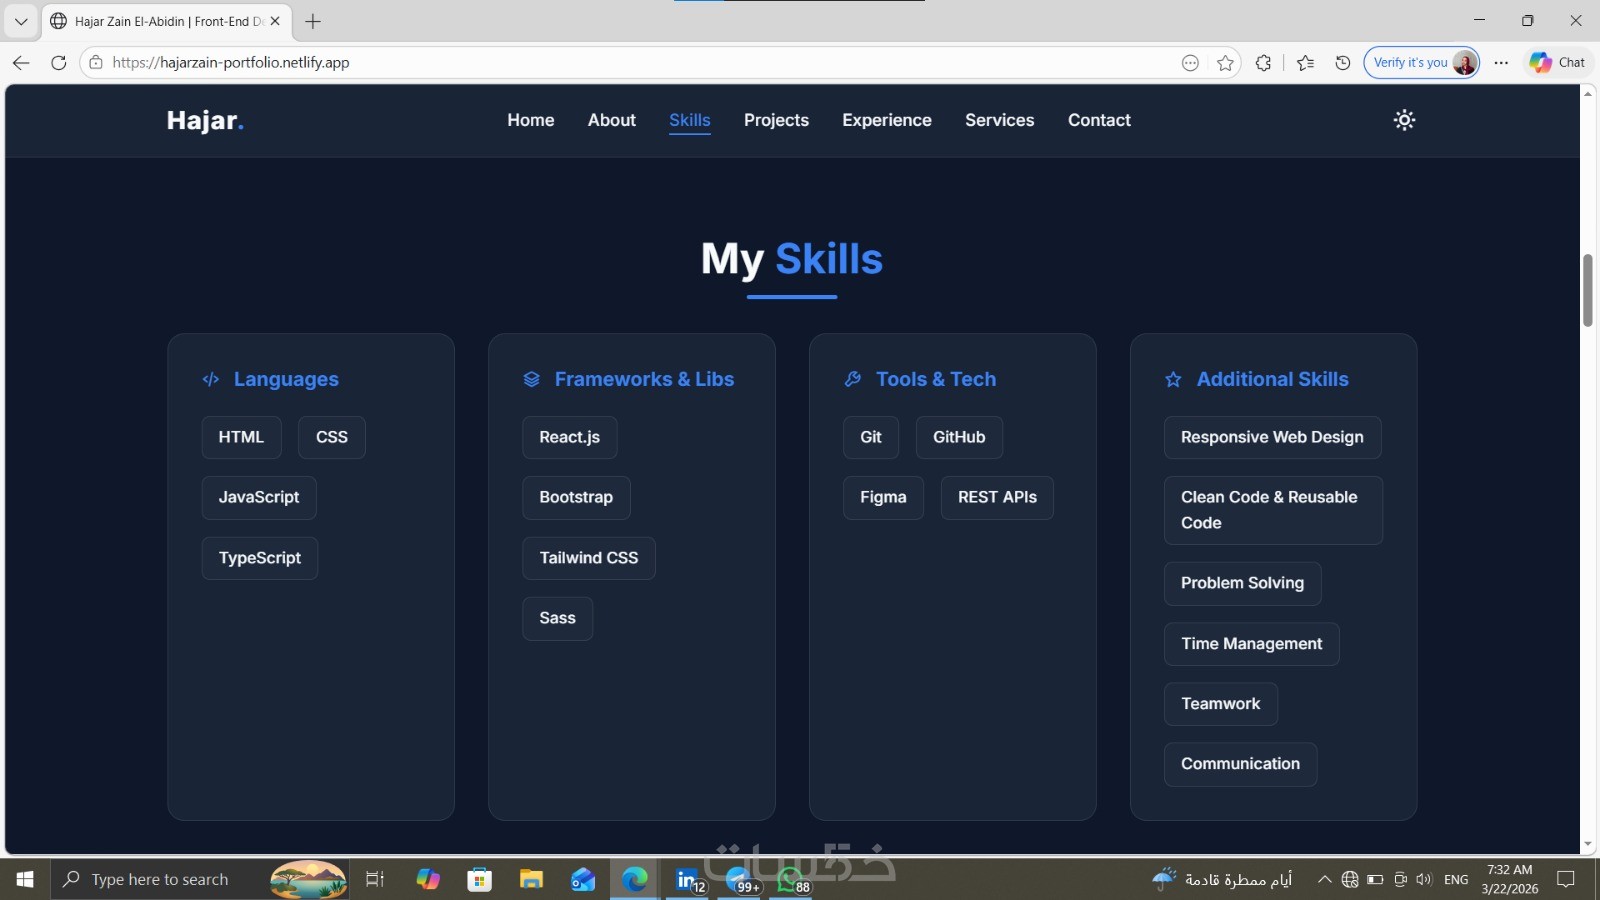Switch ENG input language indicator
1600x900 pixels.
(1456, 879)
